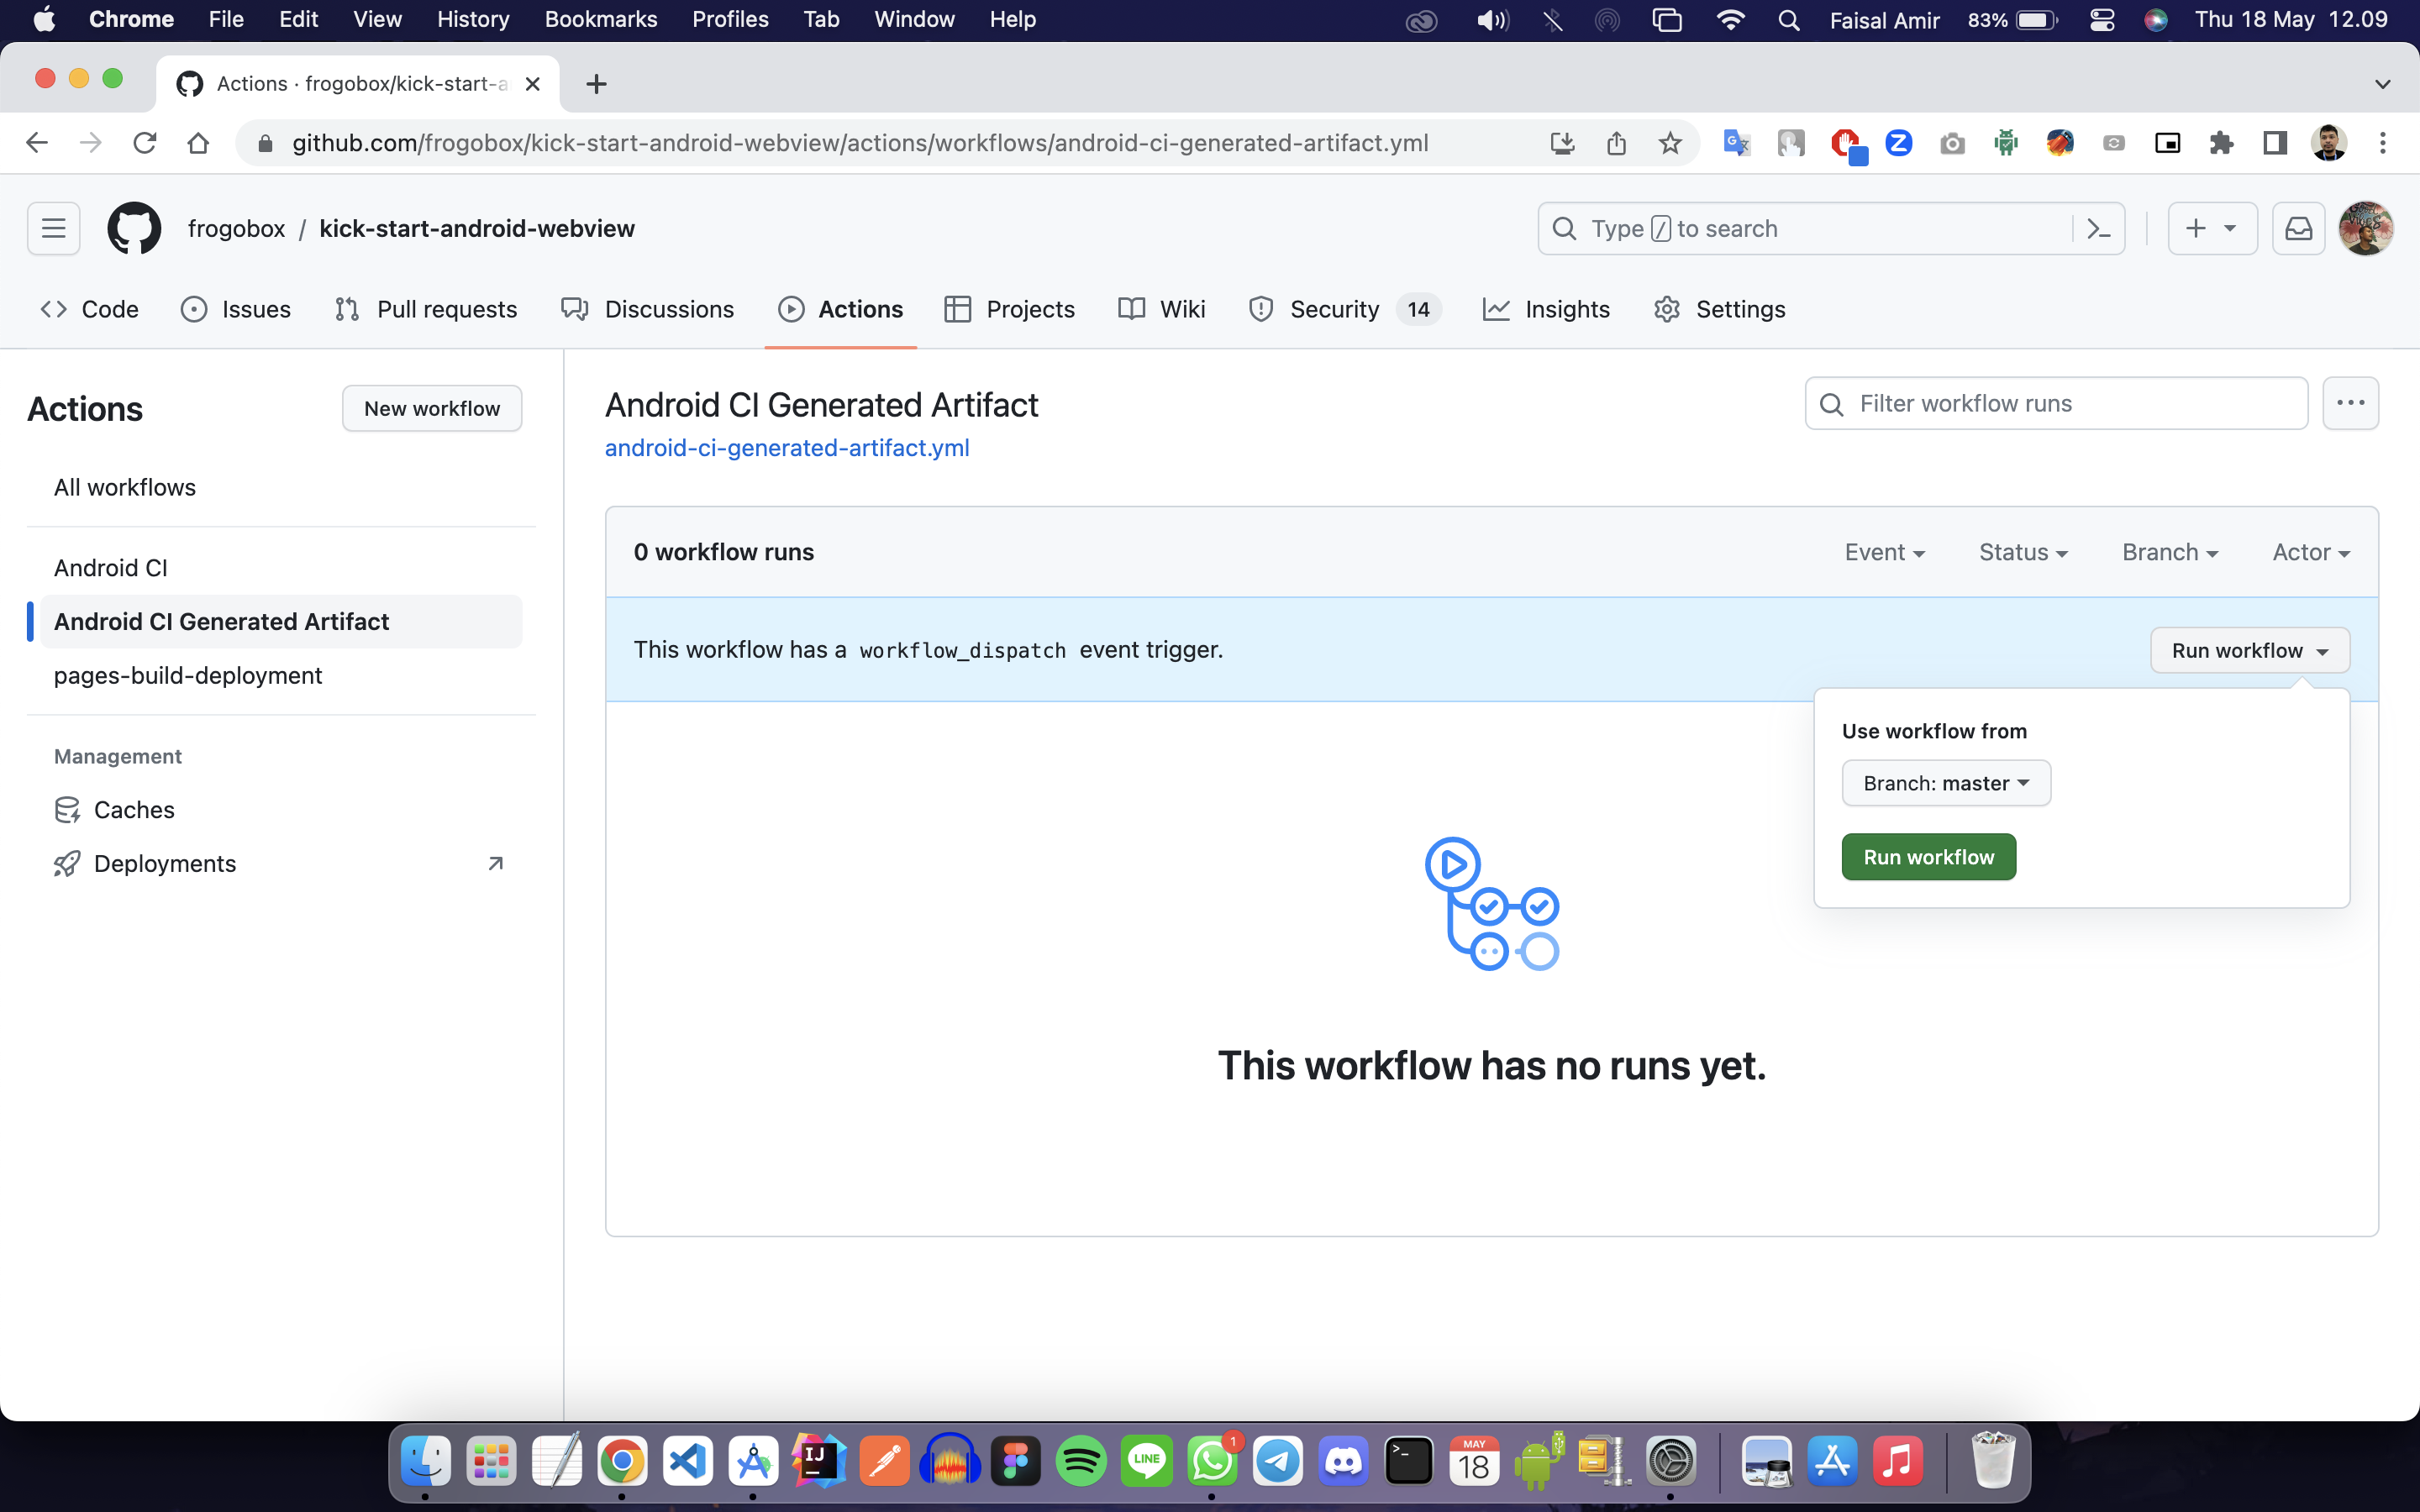
Task: Open the macOS Control Center toggles
Action: (2101, 20)
